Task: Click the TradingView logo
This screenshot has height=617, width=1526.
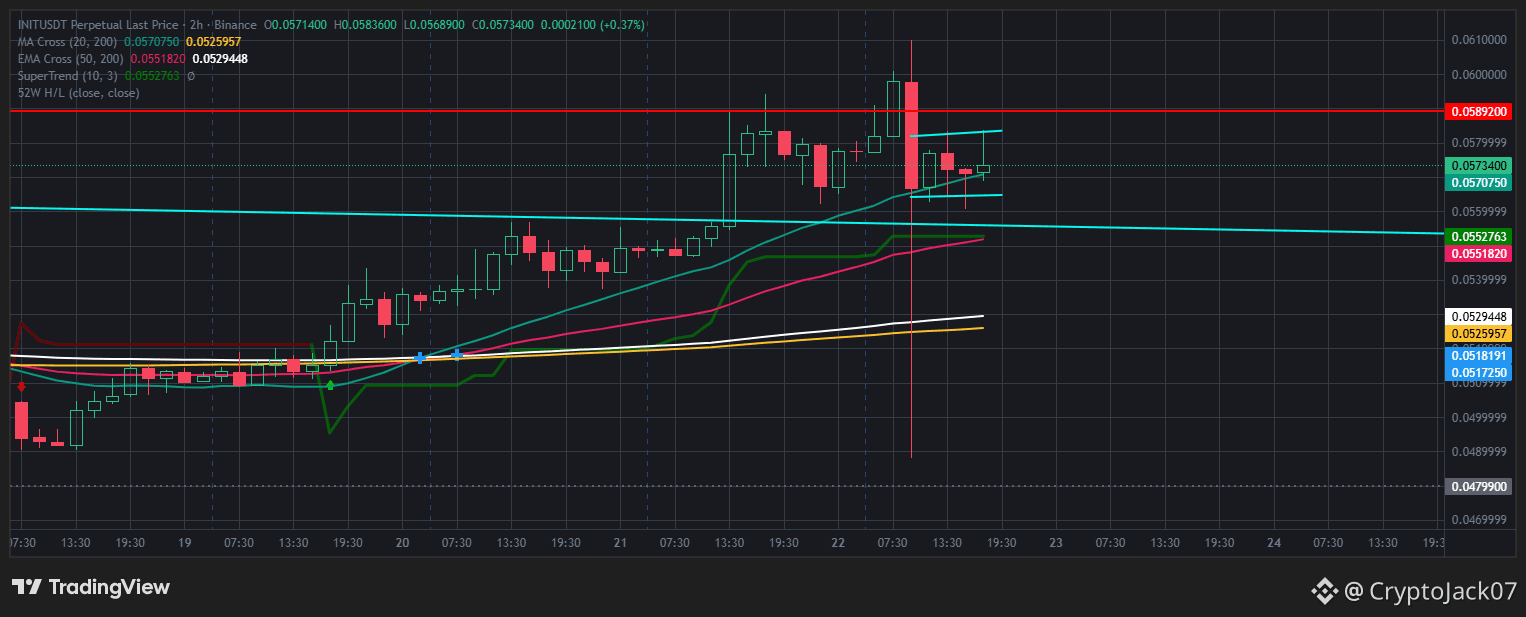Action: 90,588
